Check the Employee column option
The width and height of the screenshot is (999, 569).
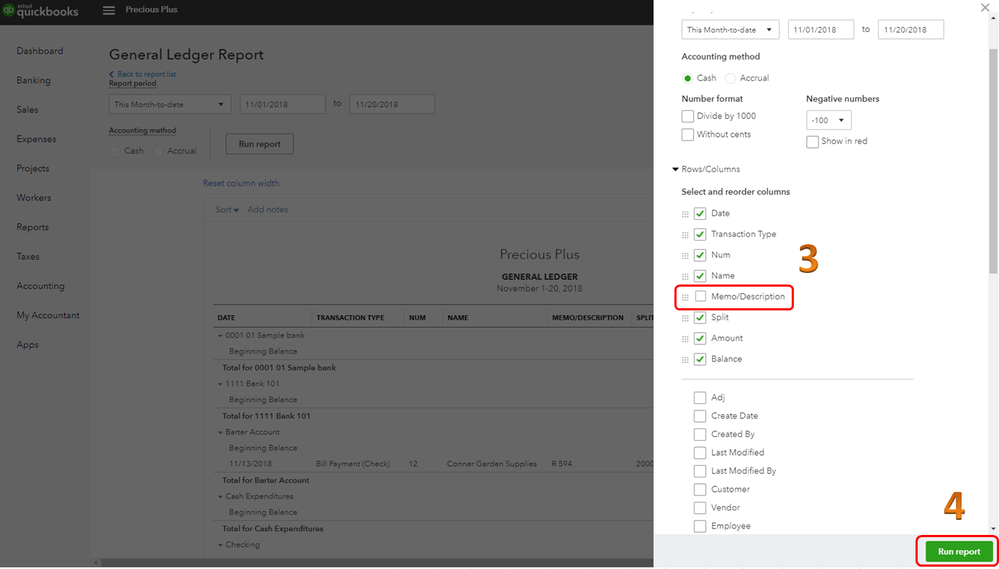(x=700, y=526)
